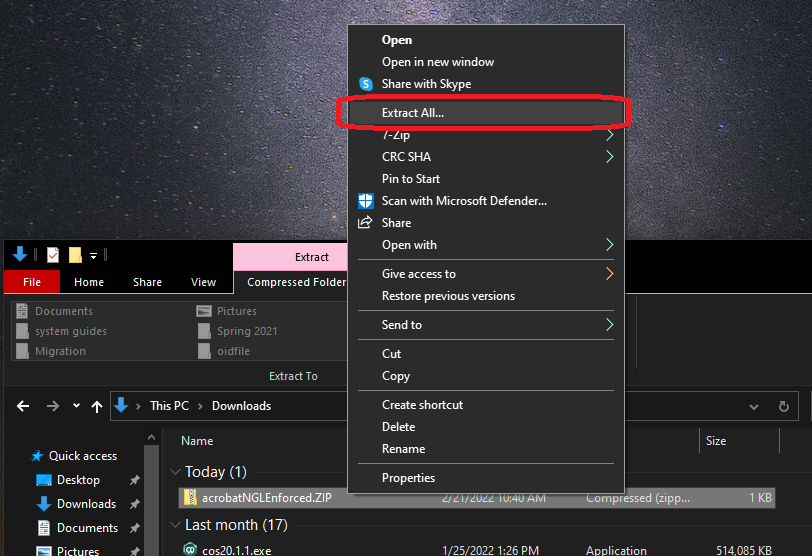Refresh the Downloads folder
This screenshot has width=812, height=556.
(x=784, y=406)
